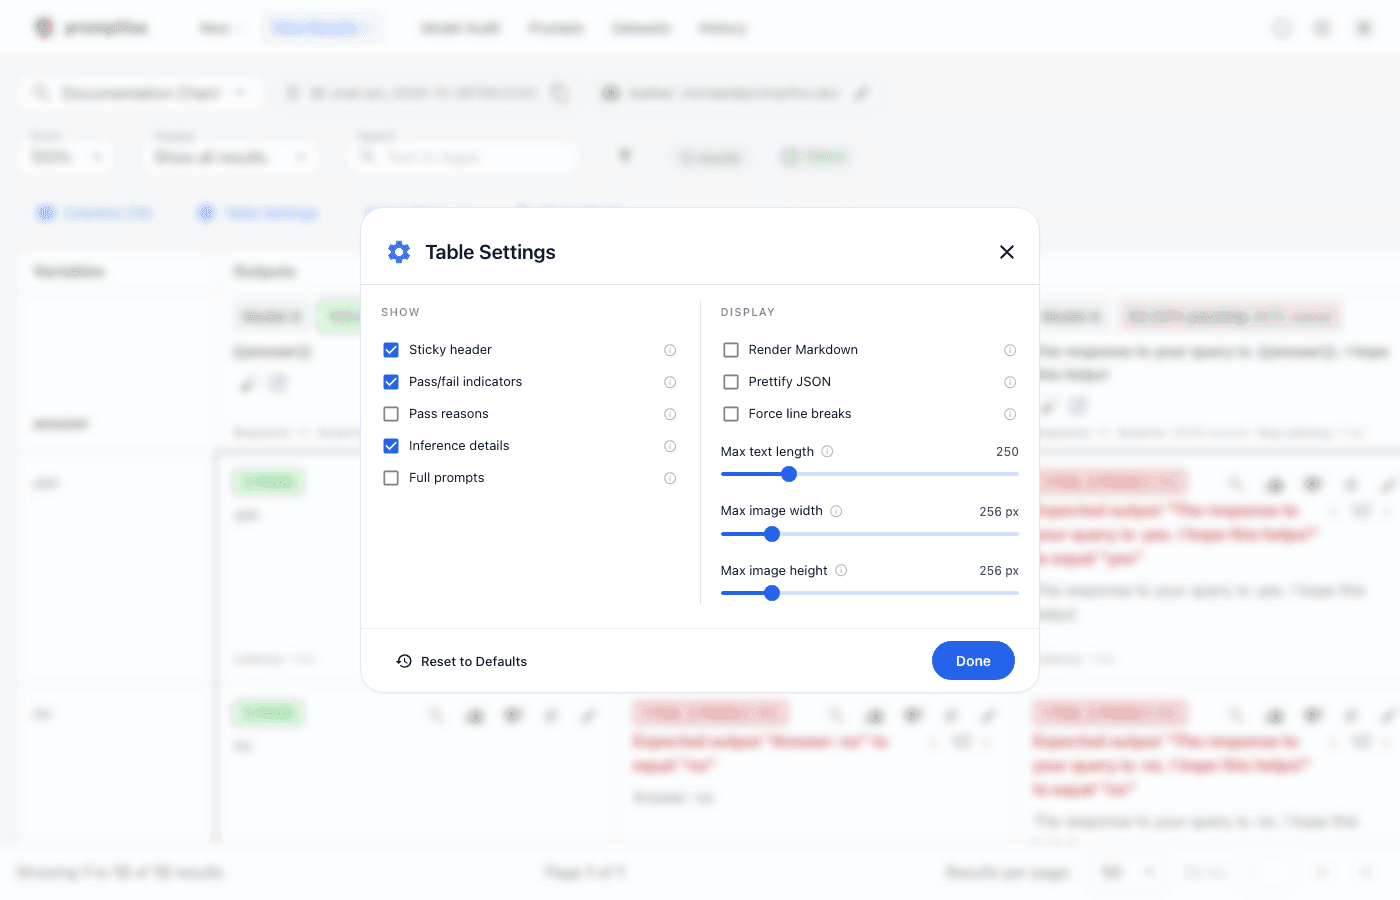
Task: Click the info icon next to Sticky header
Action: [670, 350]
